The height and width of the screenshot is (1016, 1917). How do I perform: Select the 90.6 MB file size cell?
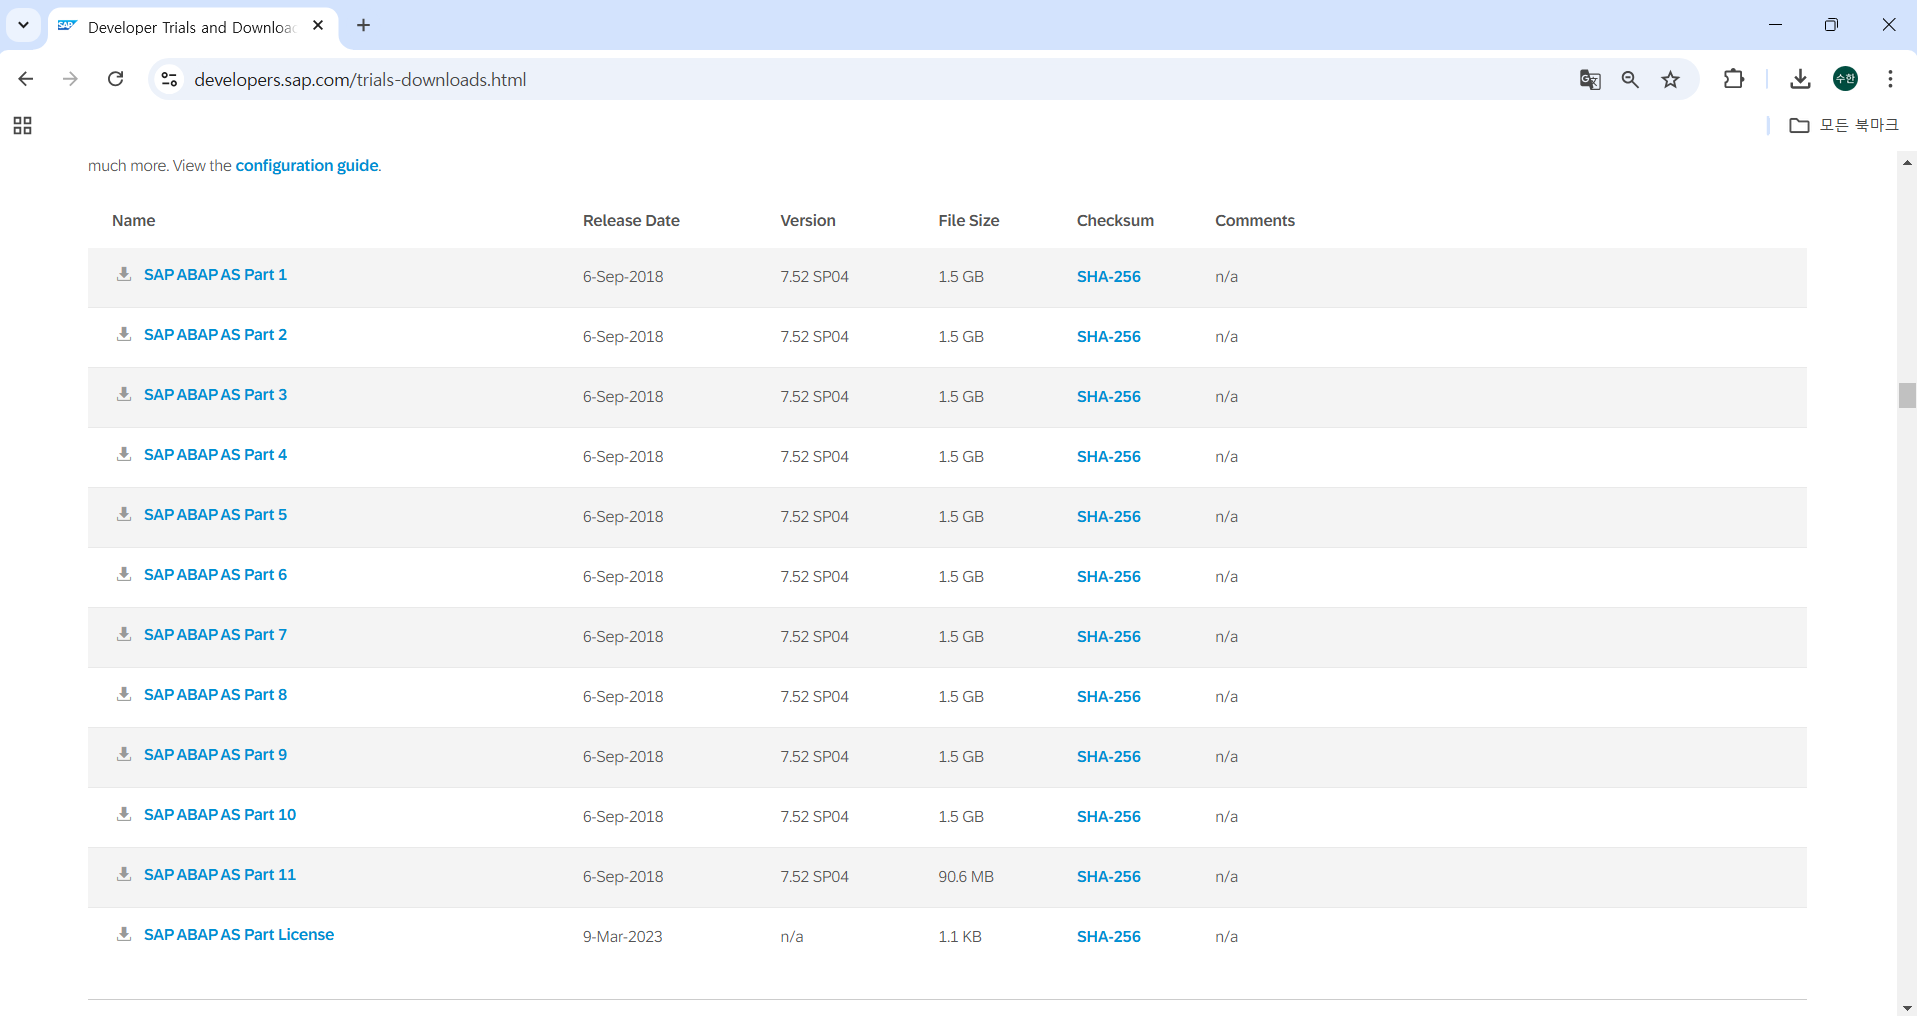coord(966,876)
